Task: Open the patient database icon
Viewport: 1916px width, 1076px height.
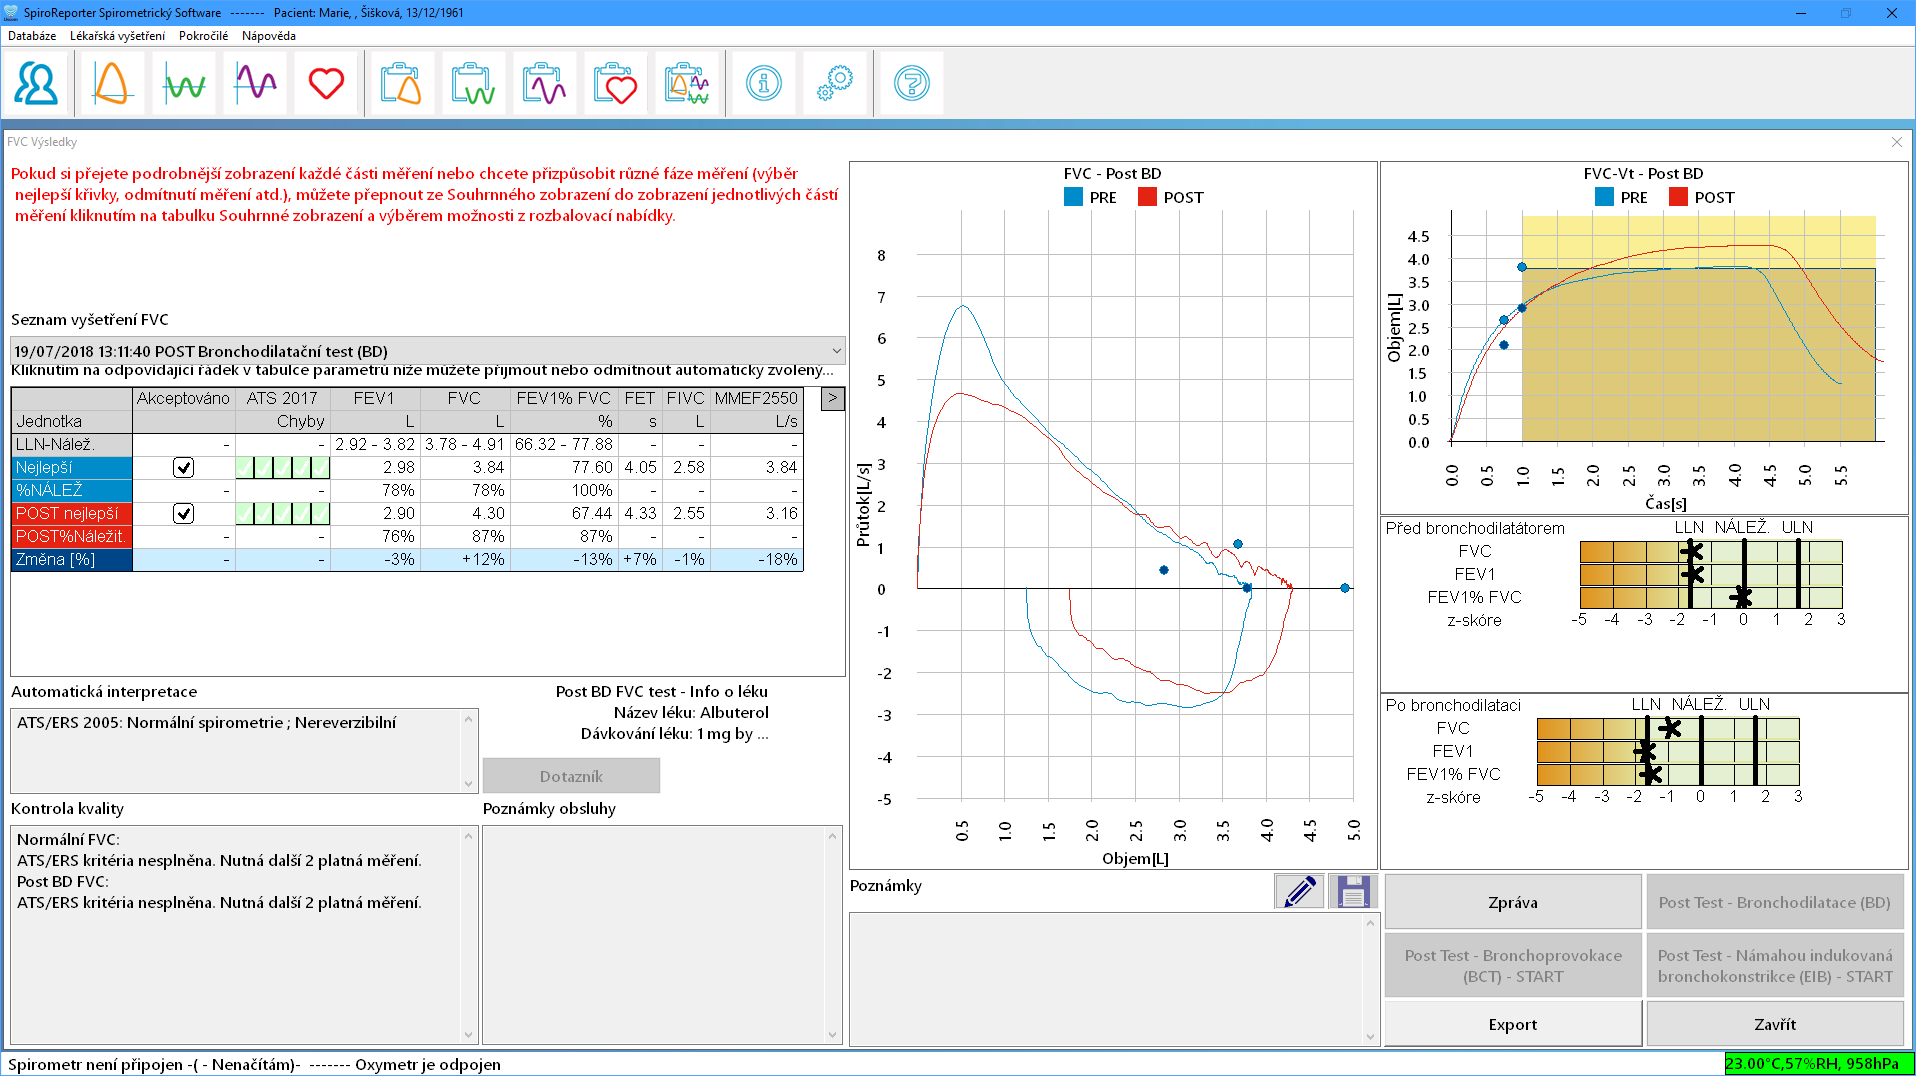Action: click(36, 82)
